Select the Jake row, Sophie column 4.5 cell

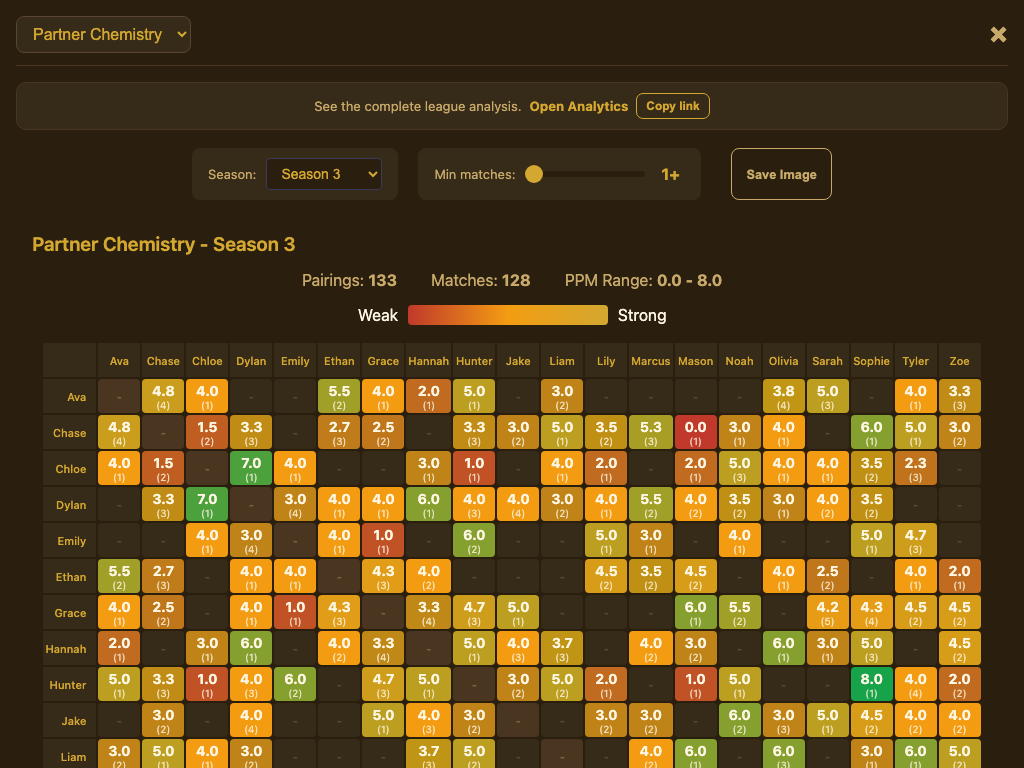[x=871, y=720]
